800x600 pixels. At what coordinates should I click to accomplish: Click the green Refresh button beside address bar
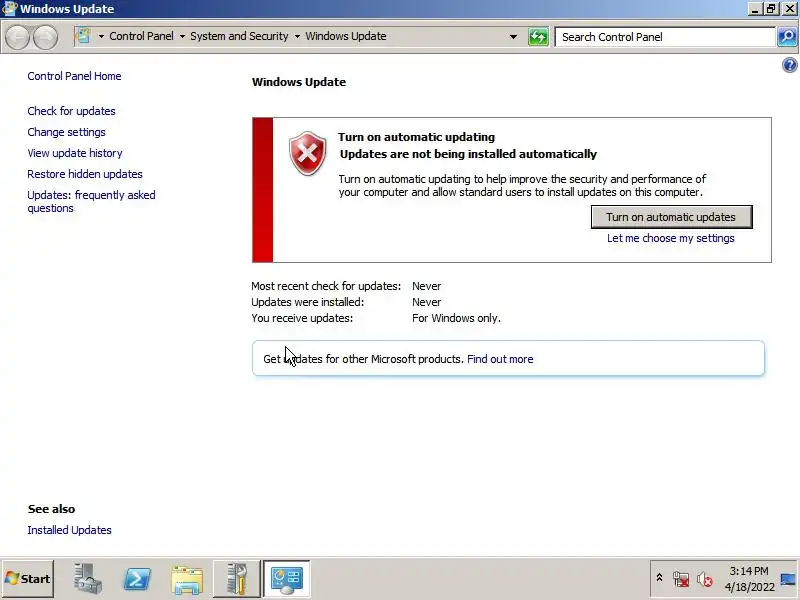pos(538,37)
